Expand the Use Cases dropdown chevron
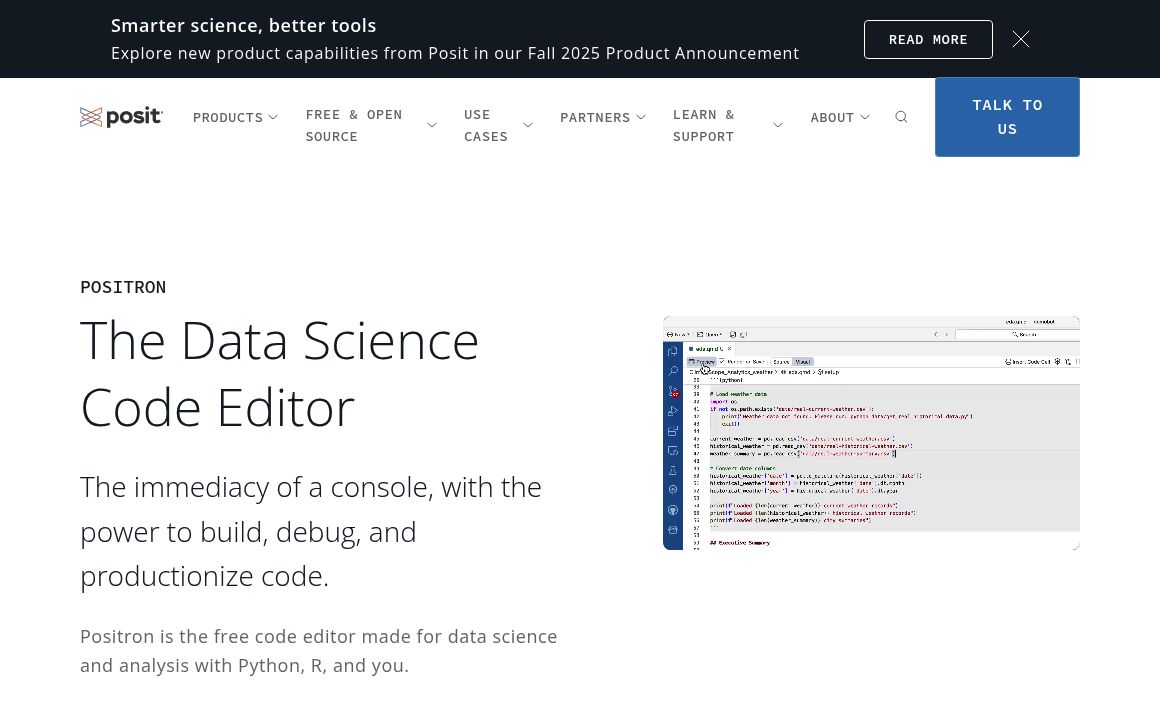The image size is (1160, 720). (528, 125)
